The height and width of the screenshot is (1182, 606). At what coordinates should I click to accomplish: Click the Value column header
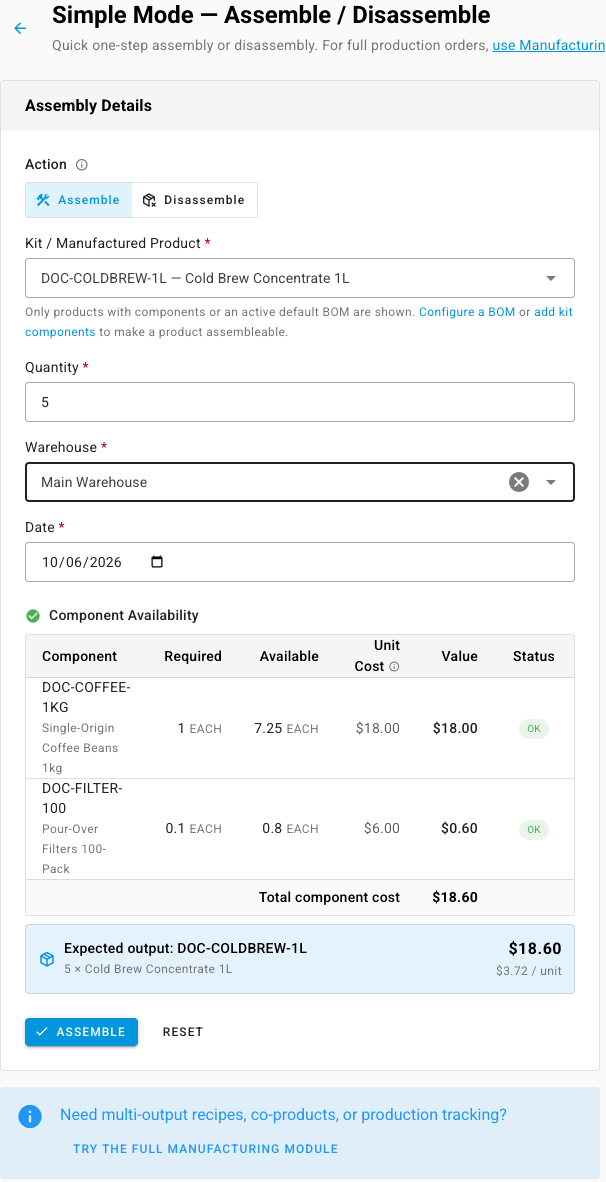click(460, 657)
